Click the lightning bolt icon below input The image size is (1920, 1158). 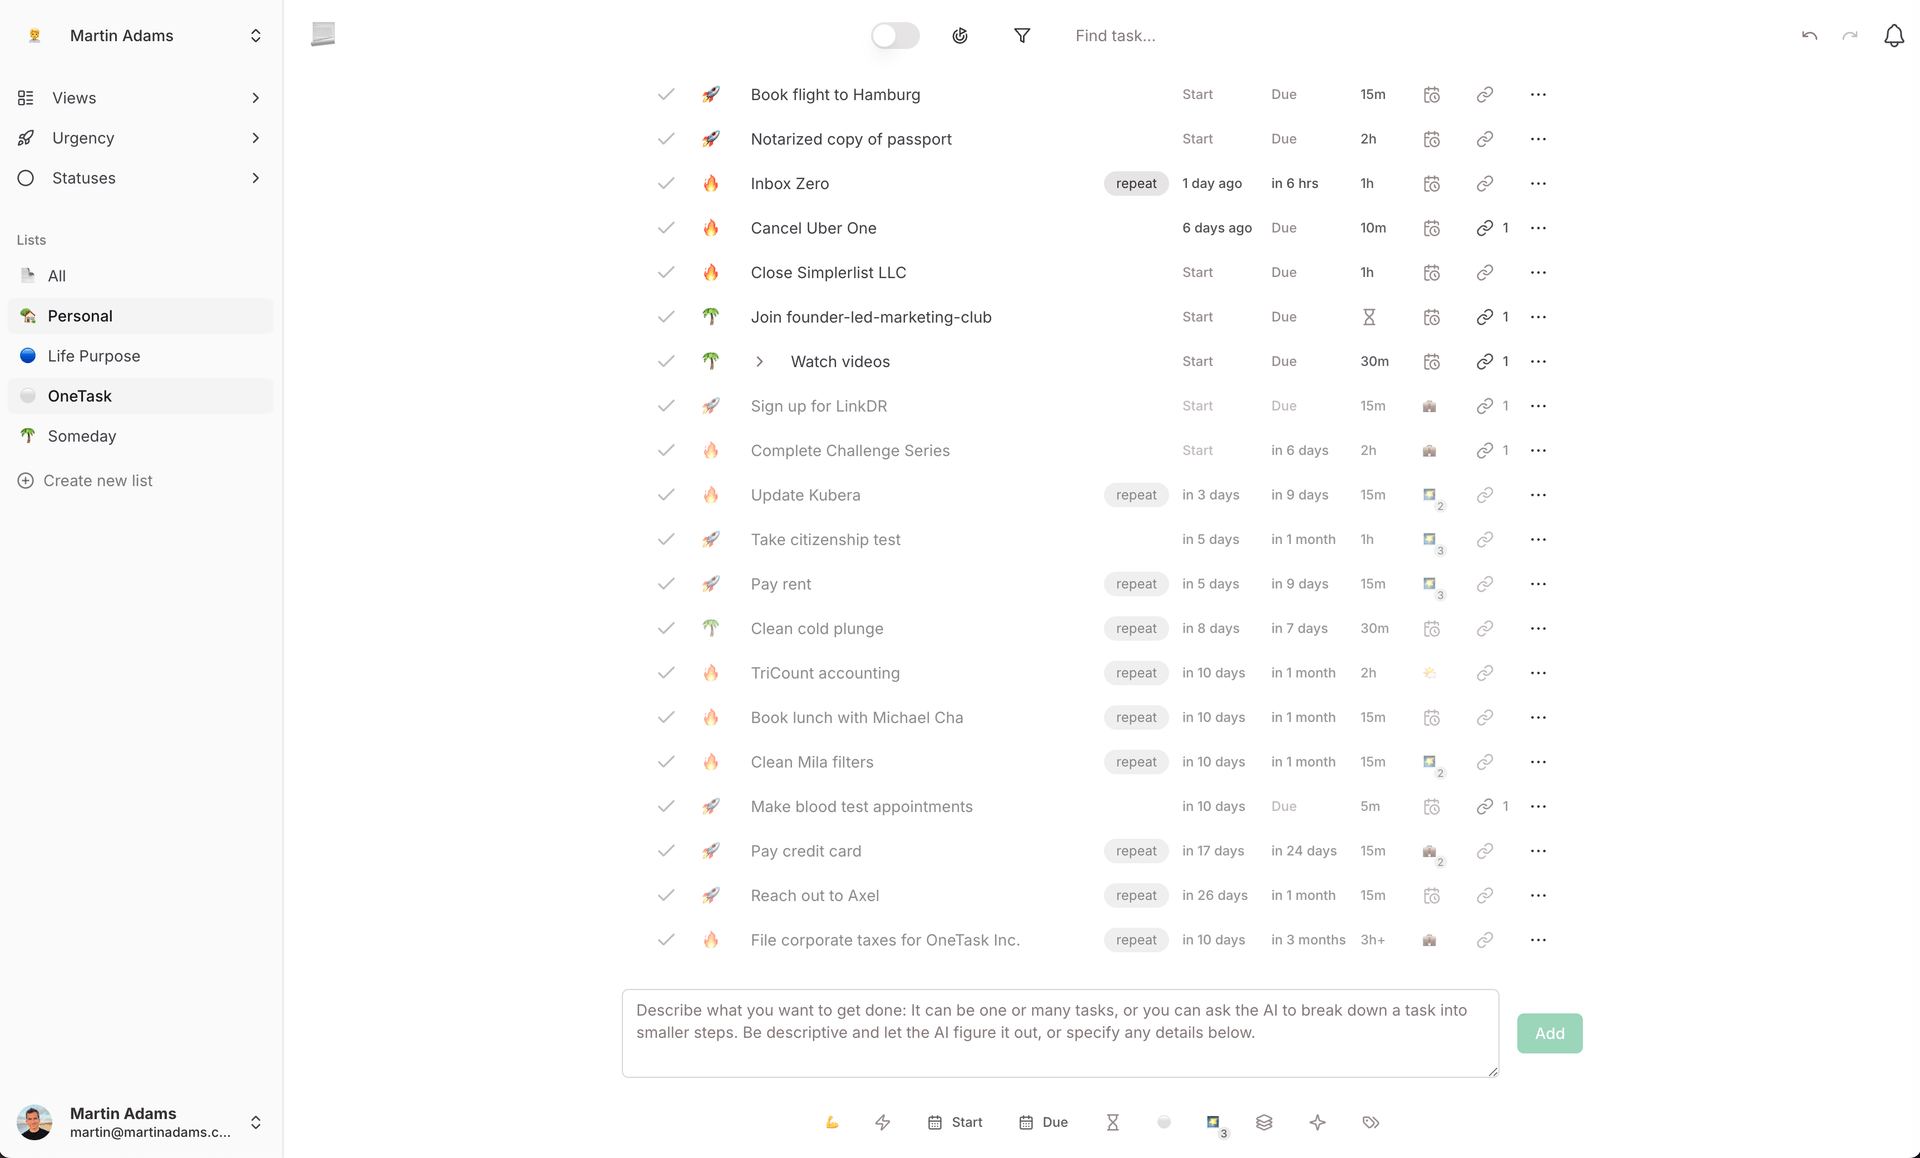(882, 1122)
